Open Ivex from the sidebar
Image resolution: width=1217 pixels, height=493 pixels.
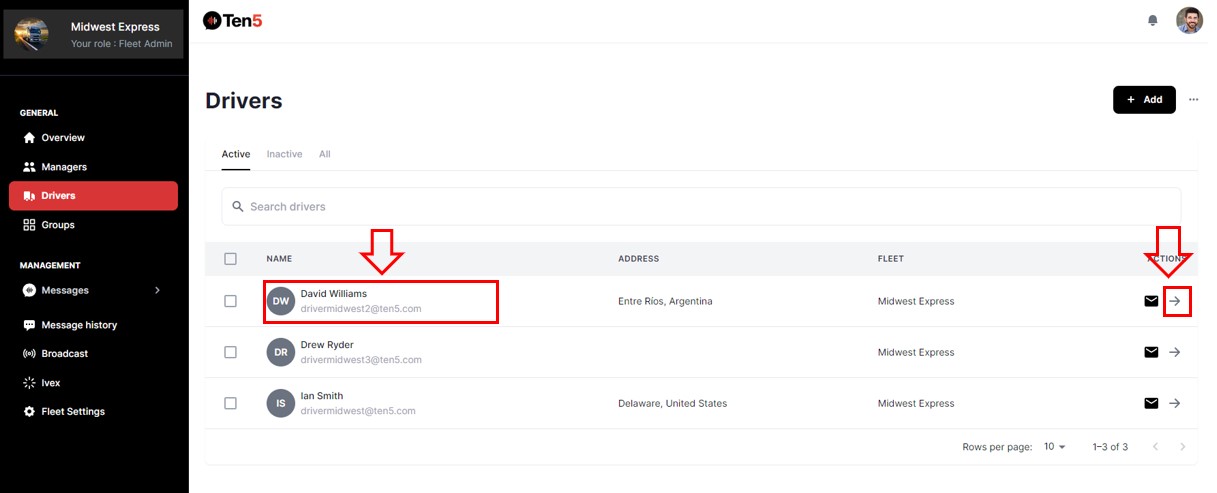pos(51,382)
